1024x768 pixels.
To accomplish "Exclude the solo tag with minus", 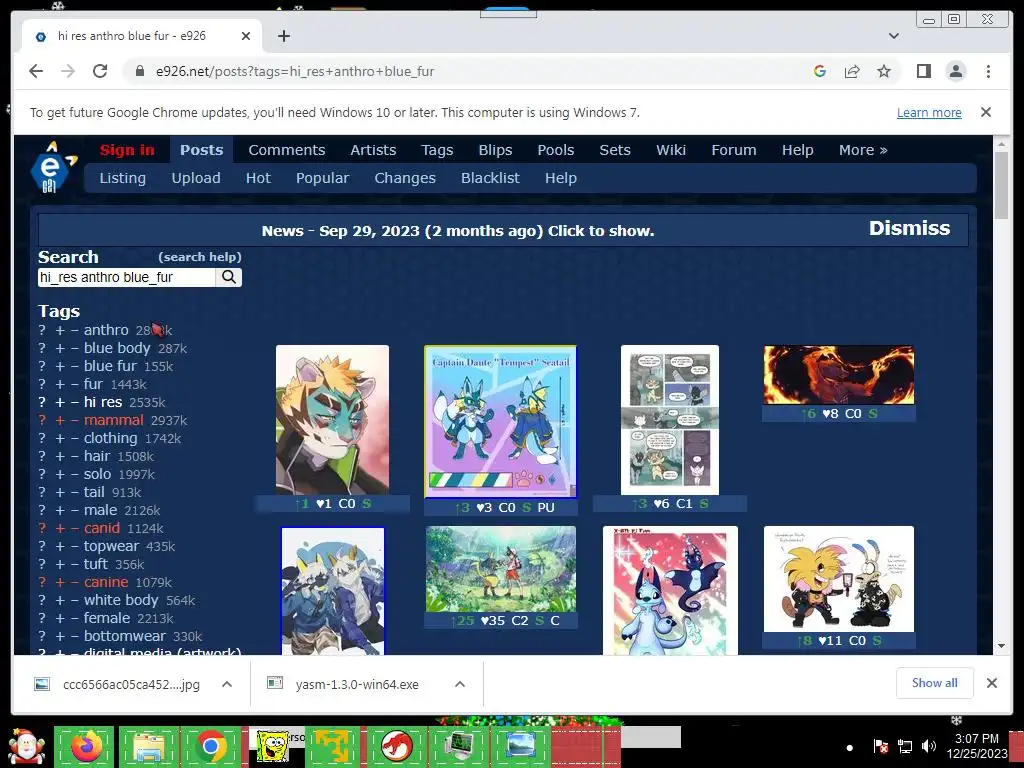I will coord(74,474).
